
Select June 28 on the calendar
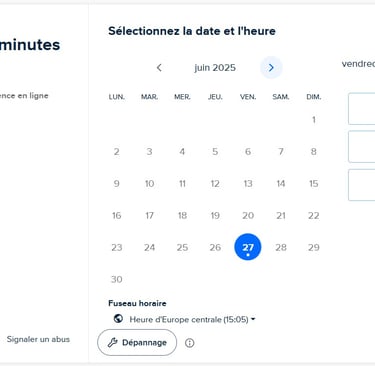[281, 247]
